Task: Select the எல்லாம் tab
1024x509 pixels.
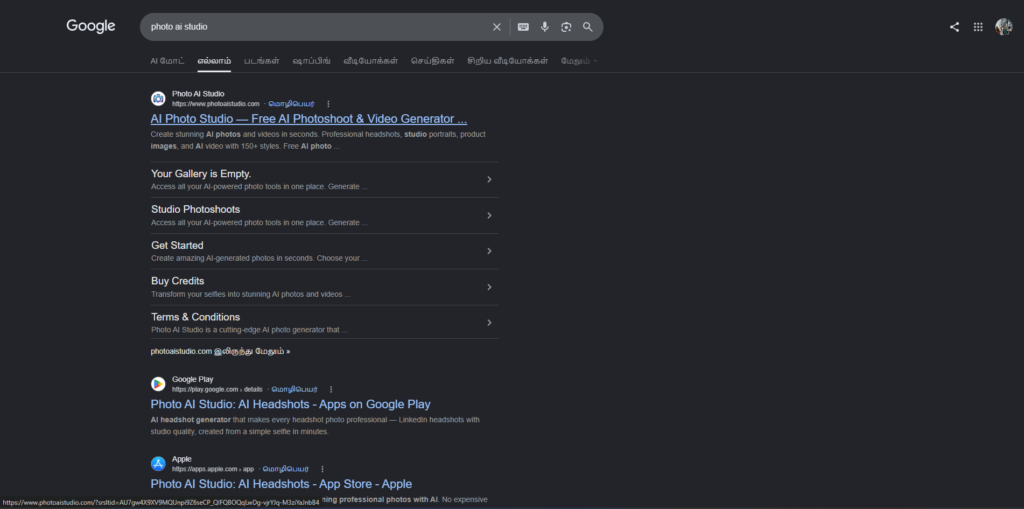Action: tap(214, 61)
